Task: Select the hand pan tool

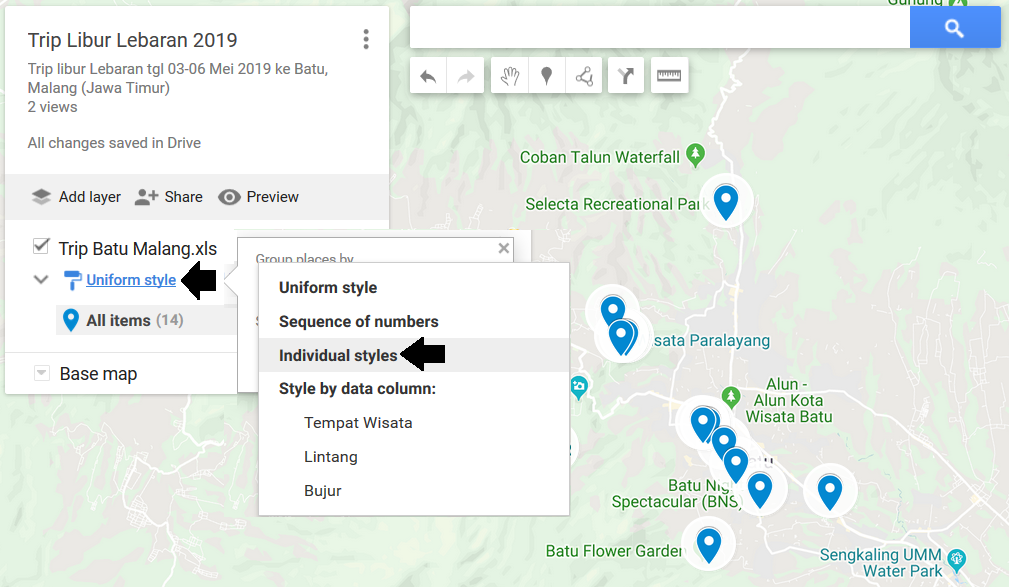Action: tap(510, 76)
